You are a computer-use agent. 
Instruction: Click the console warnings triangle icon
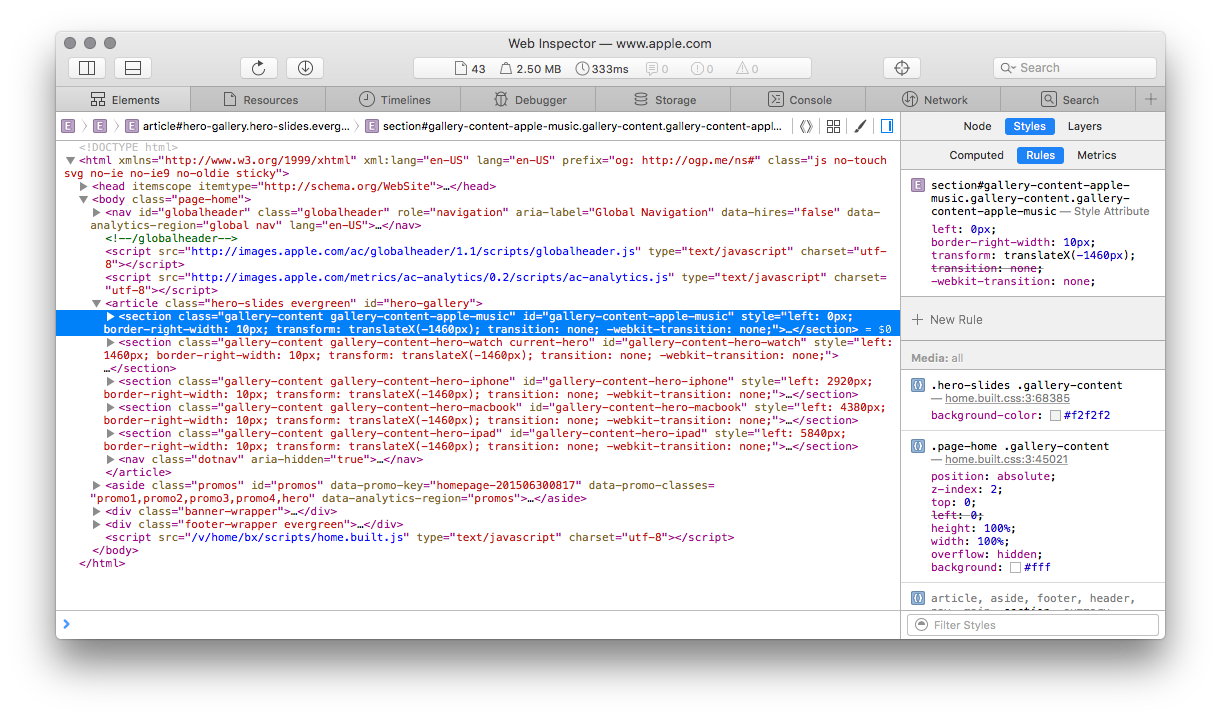(742, 69)
